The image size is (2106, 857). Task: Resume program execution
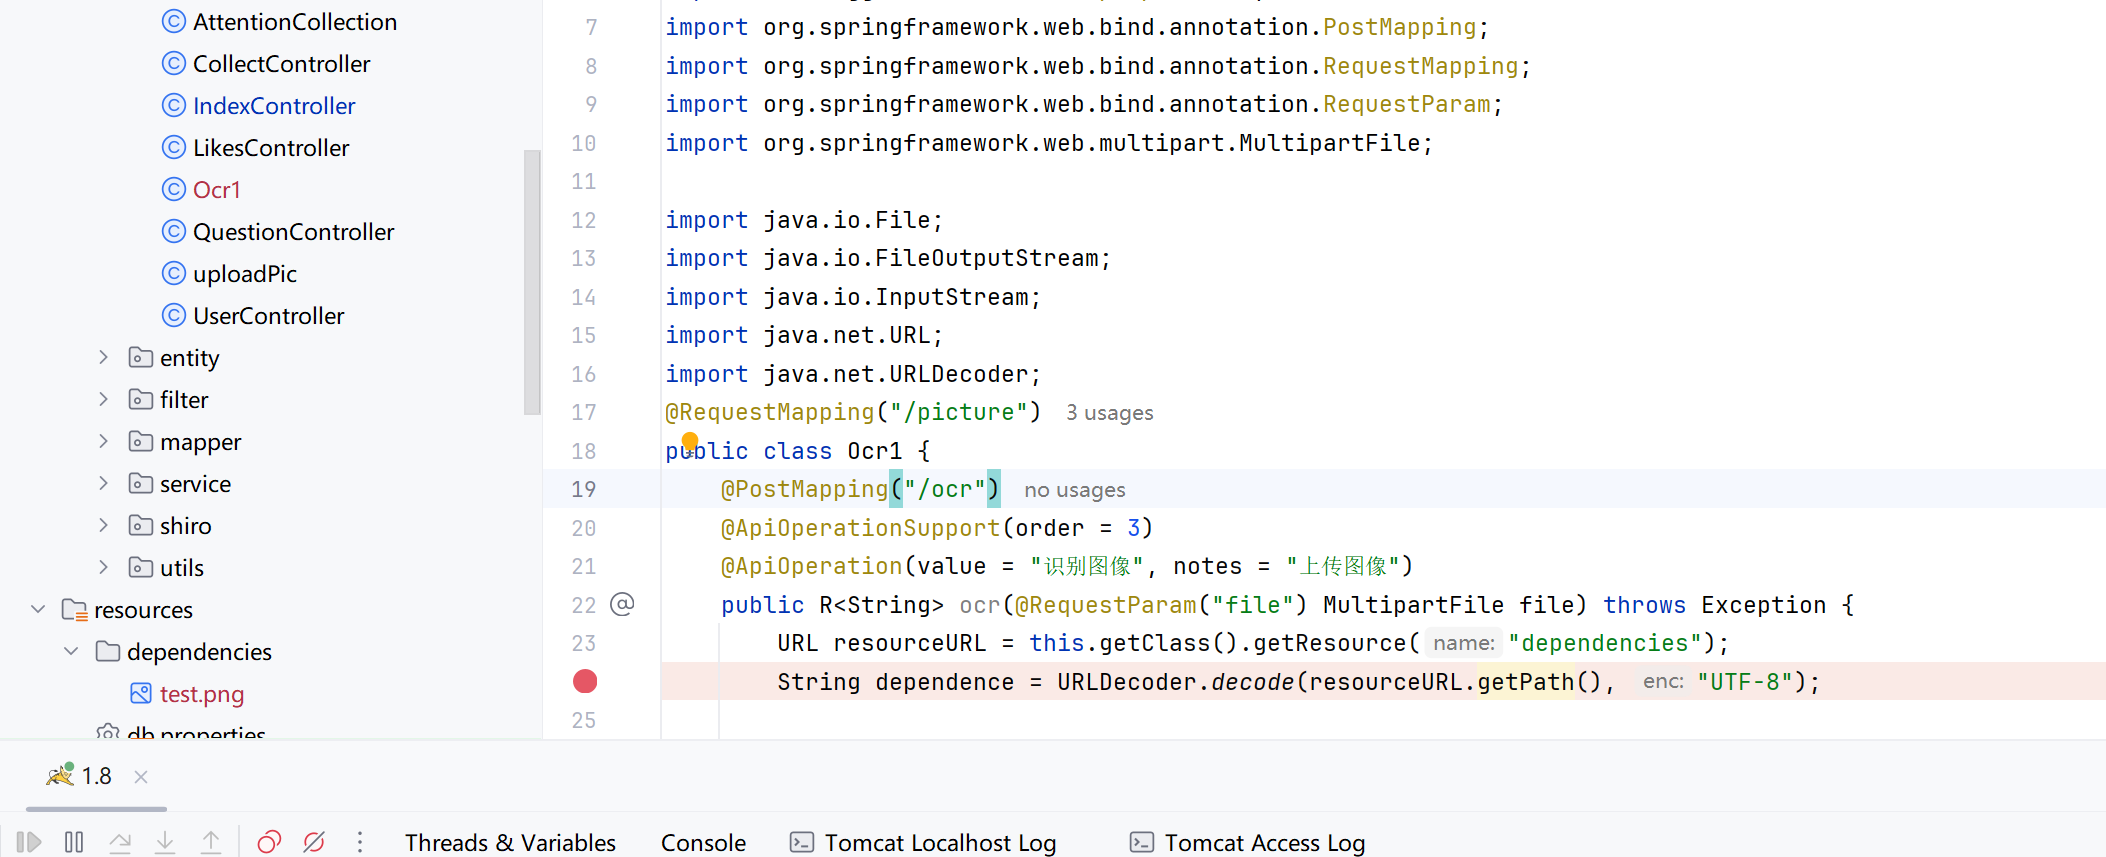[29, 842]
